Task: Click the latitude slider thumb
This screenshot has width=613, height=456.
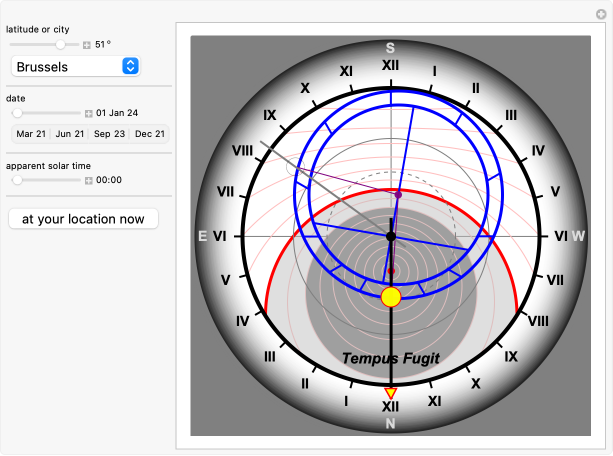Action: (x=61, y=44)
